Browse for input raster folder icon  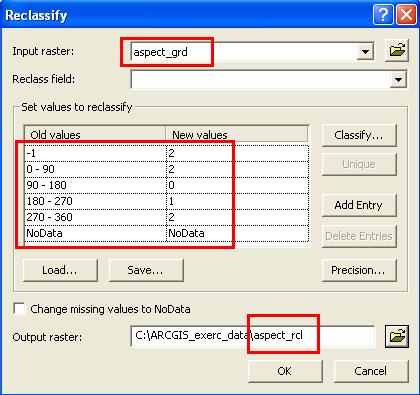pyautogui.click(x=397, y=51)
